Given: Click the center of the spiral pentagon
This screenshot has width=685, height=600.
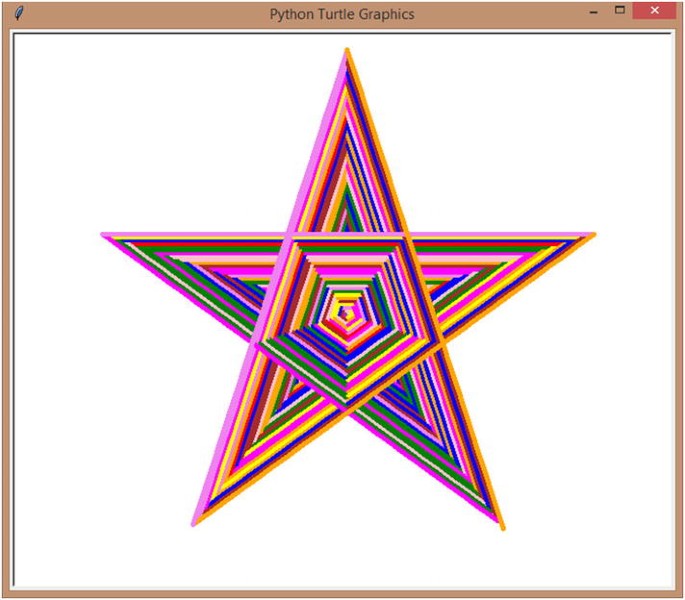Looking at the screenshot, I should (x=346, y=313).
